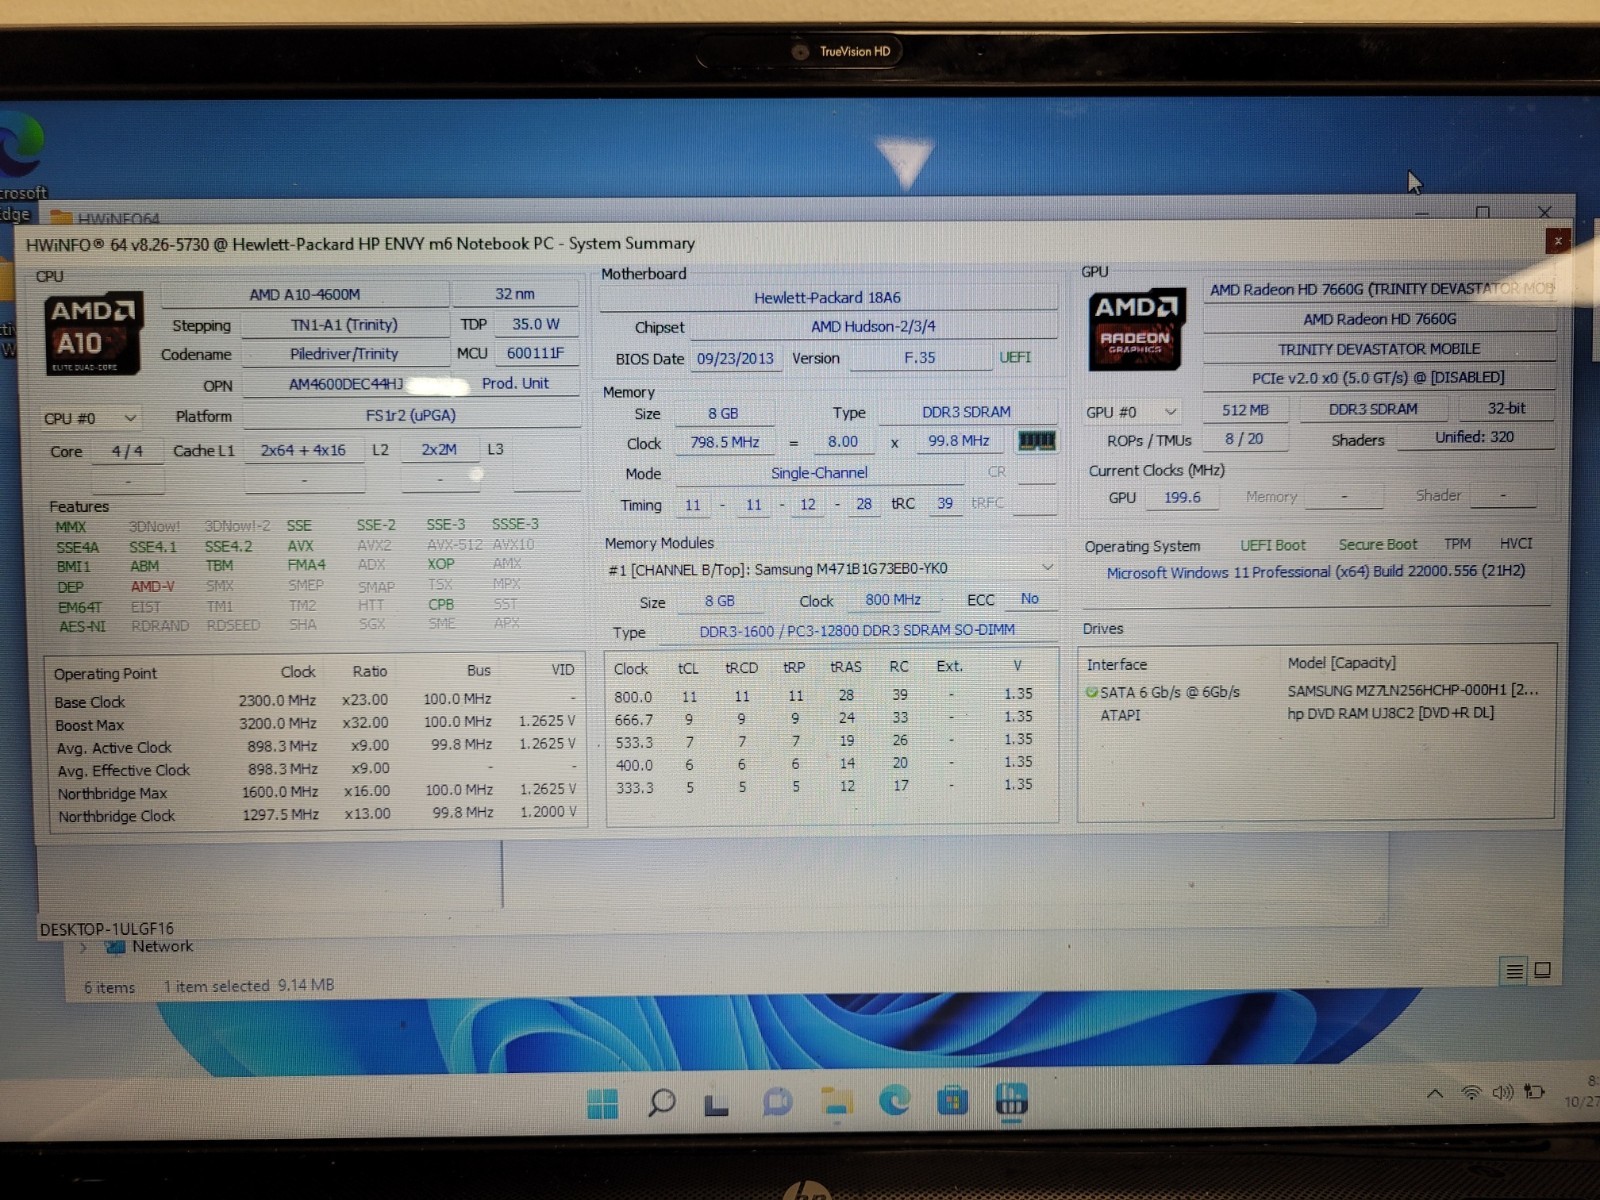This screenshot has height=1200, width=1600.
Task: Switch Explorer to large icons view
Action: point(1543,970)
